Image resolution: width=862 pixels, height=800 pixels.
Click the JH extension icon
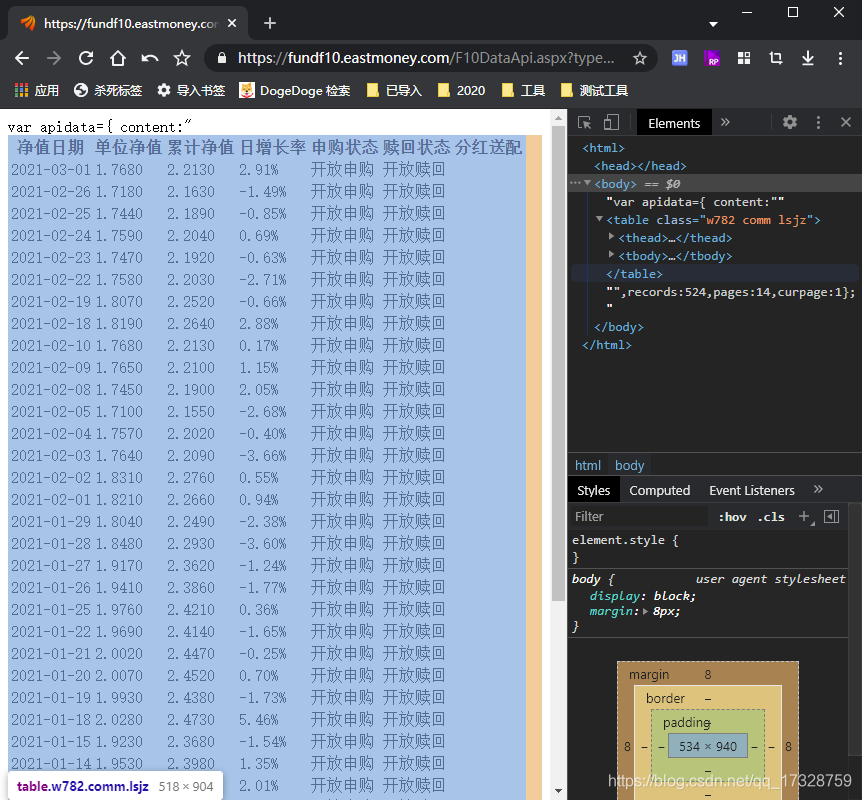(679, 58)
